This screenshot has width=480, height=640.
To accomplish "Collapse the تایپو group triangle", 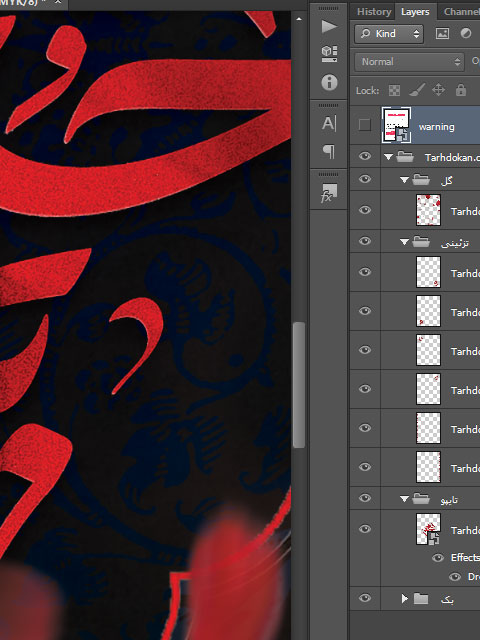I will click(404, 499).
